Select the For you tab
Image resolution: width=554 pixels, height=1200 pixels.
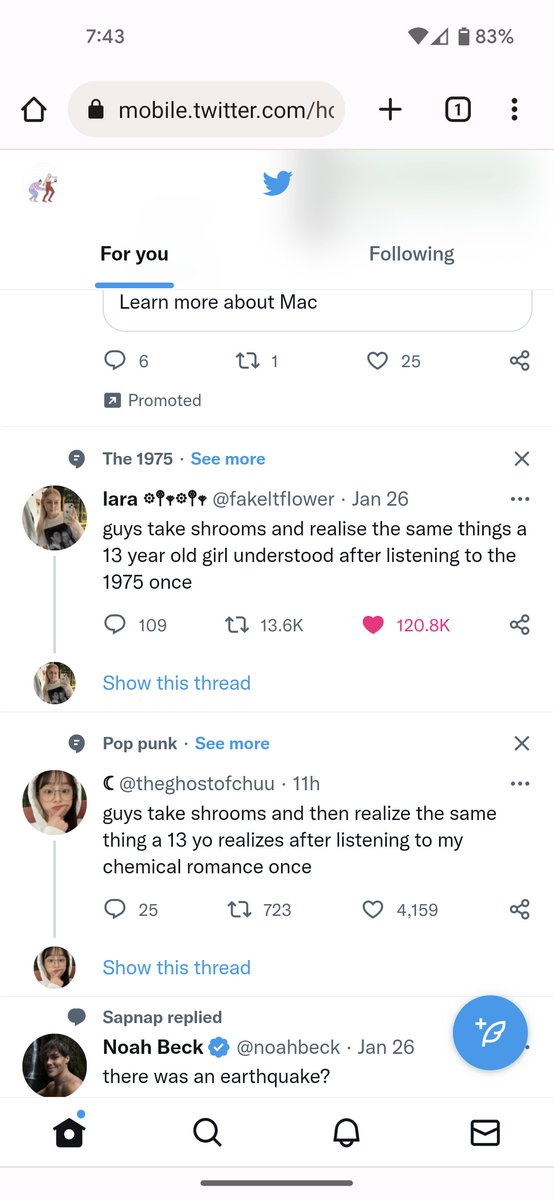point(134,254)
